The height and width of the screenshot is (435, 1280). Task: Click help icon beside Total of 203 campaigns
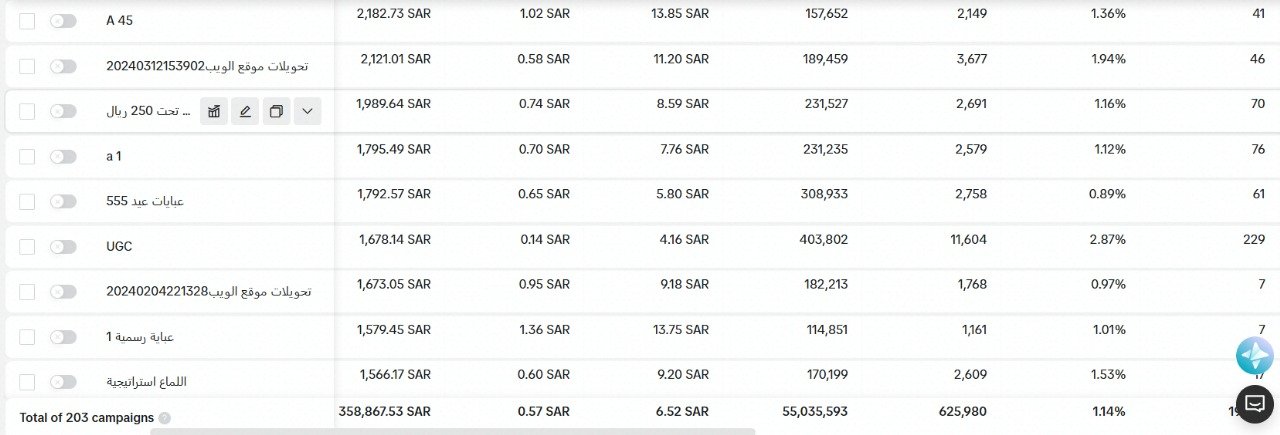point(165,418)
